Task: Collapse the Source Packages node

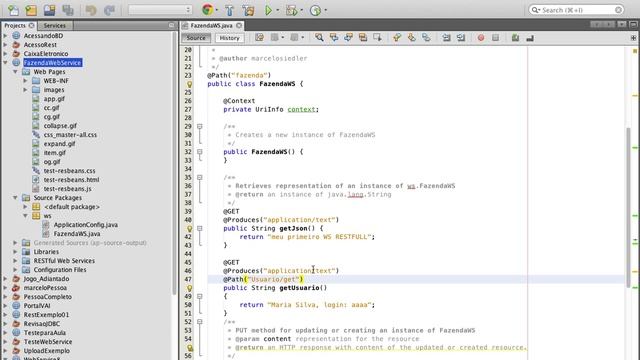Action: pyautogui.click(x=16, y=198)
